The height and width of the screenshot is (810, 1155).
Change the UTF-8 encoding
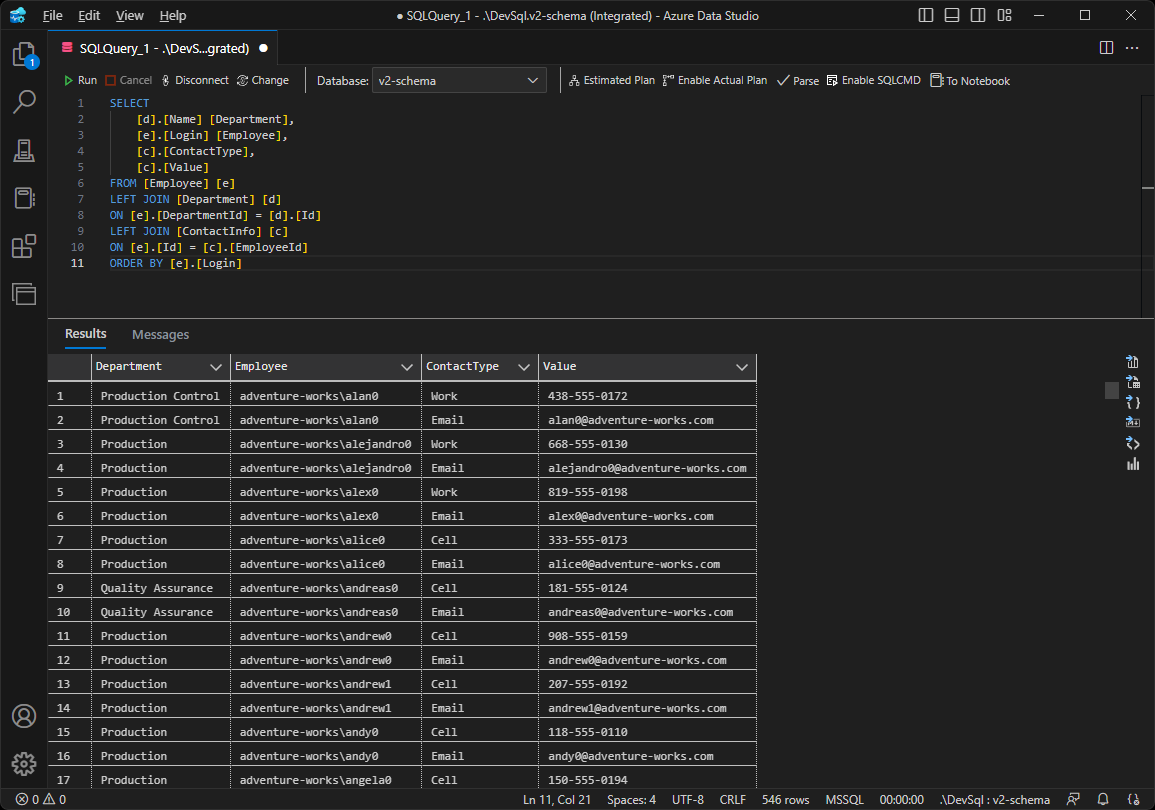click(687, 800)
